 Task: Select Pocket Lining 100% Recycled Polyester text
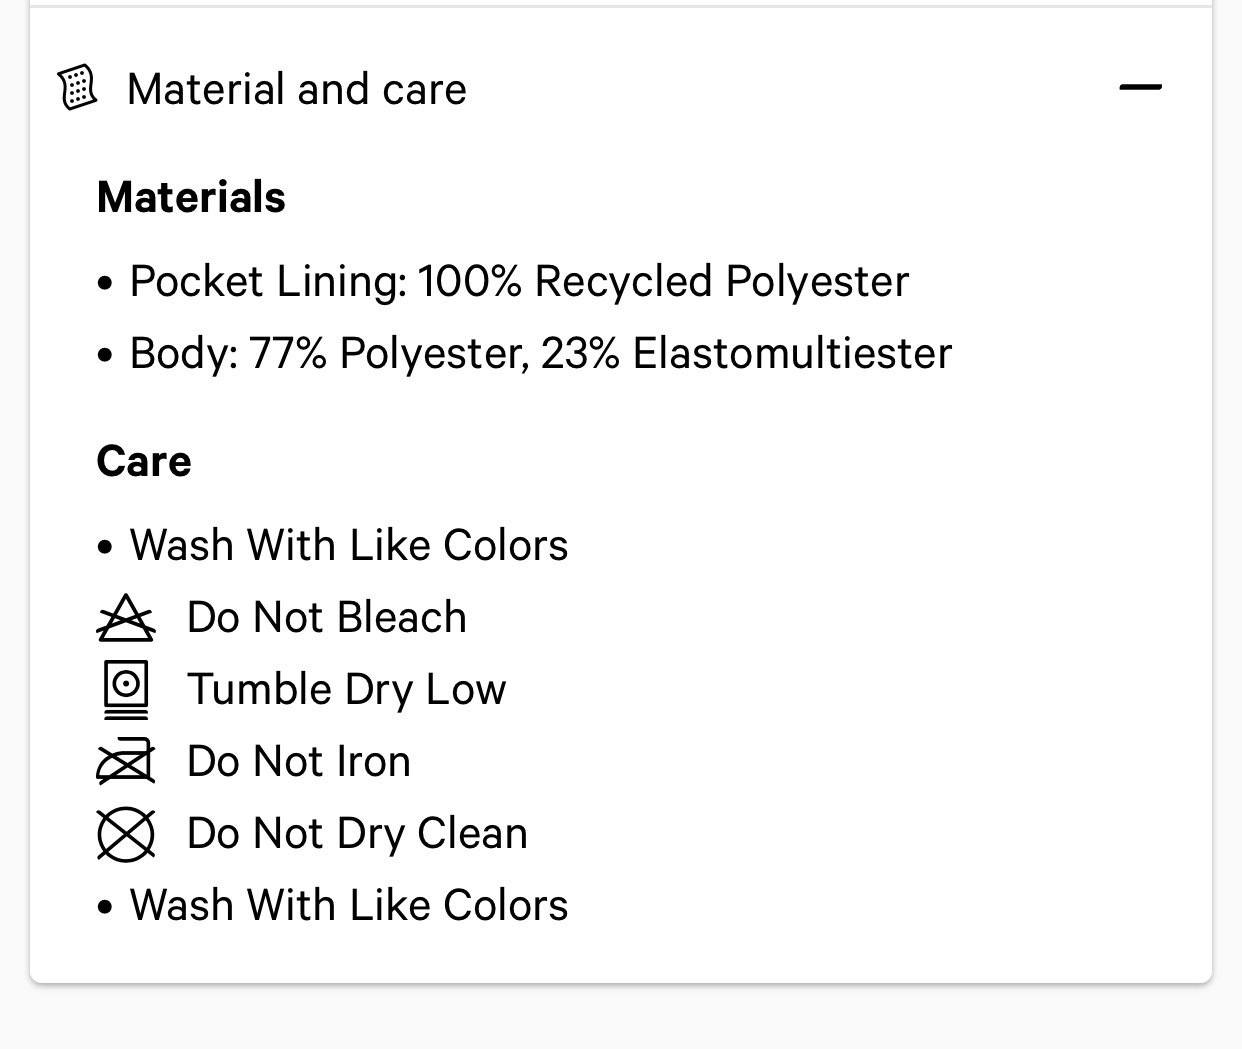coord(519,281)
